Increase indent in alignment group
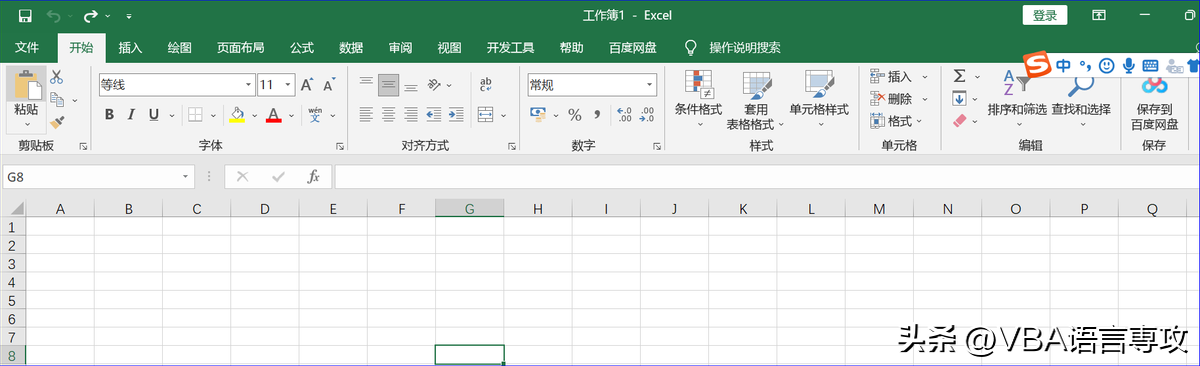Screen dimensions: 1200x366 (455, 115)
